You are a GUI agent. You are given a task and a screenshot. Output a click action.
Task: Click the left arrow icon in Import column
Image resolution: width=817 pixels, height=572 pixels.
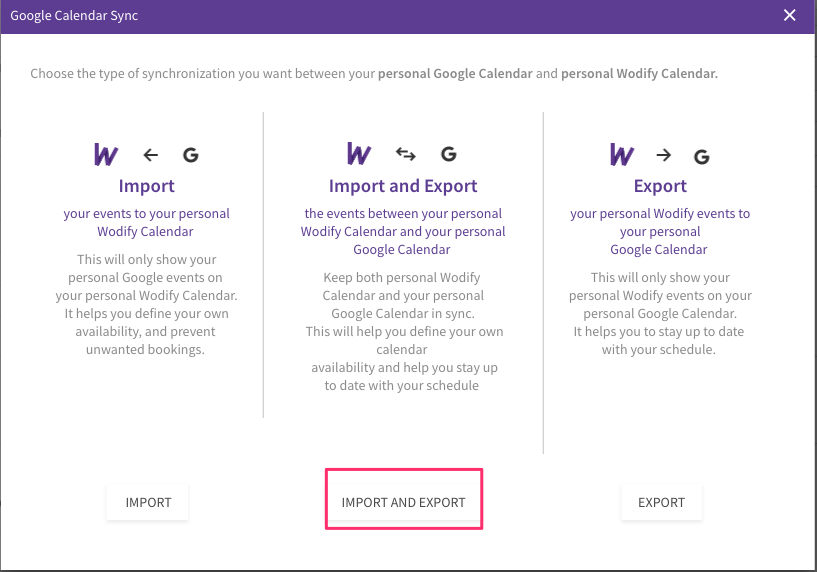pos(151,155)
